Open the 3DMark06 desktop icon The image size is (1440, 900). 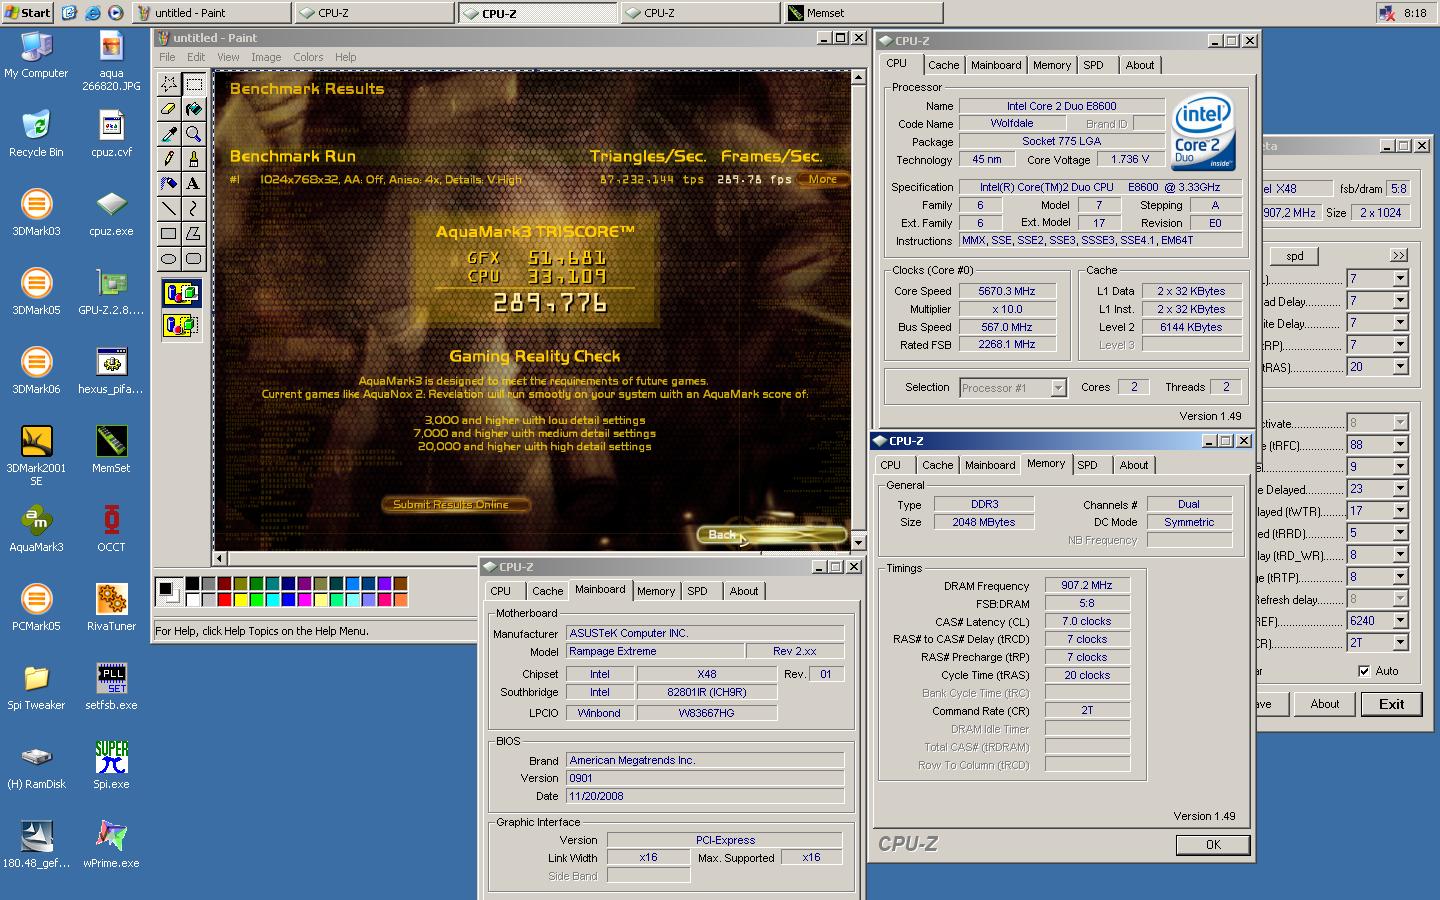pyautogui.click(x=36, y=370)
